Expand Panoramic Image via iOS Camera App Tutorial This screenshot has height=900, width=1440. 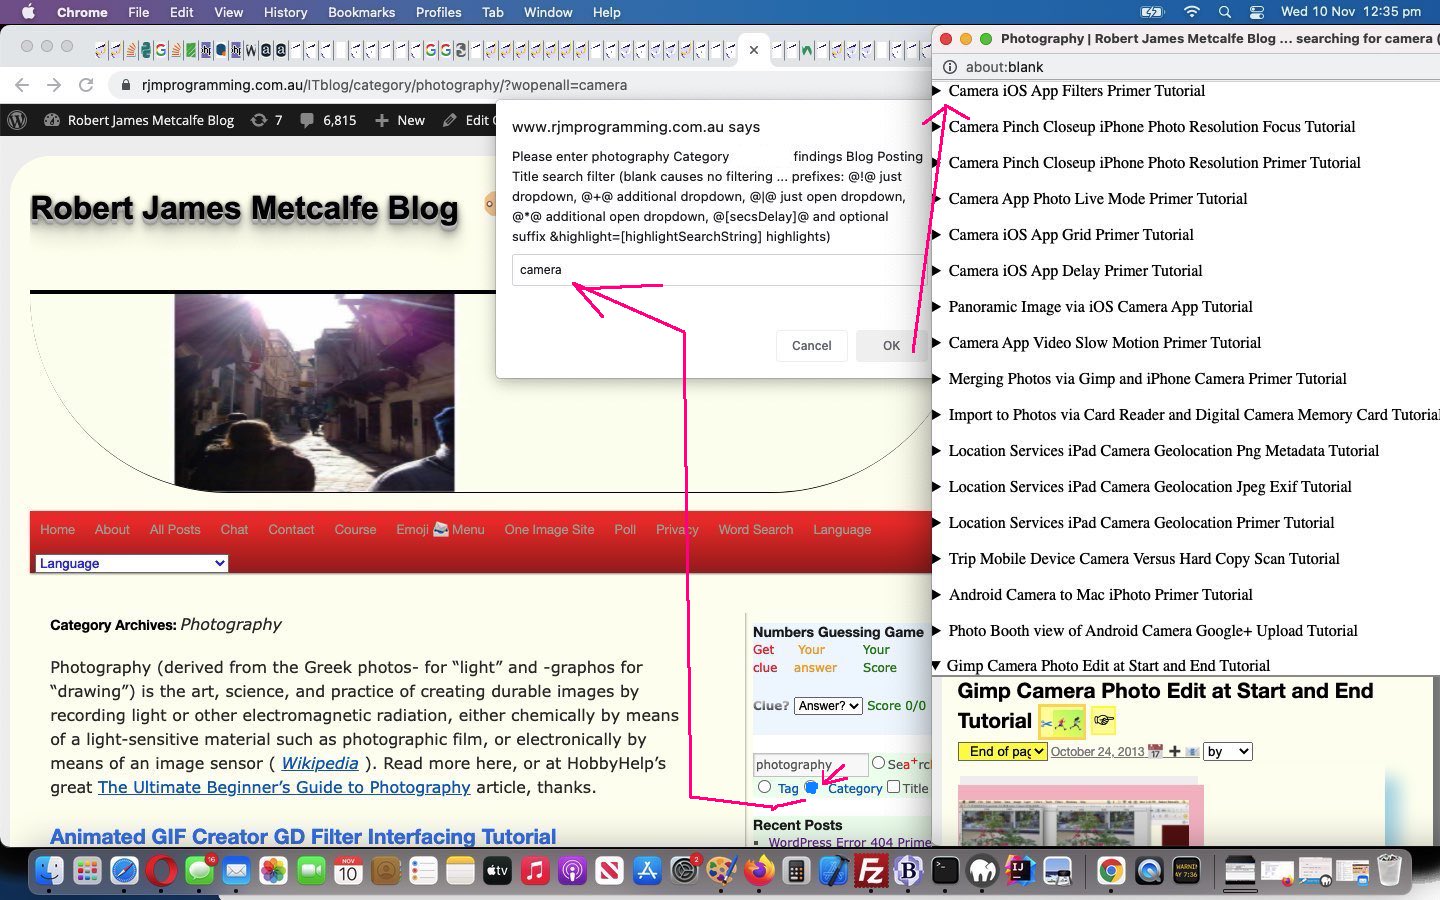point(1100,307)
